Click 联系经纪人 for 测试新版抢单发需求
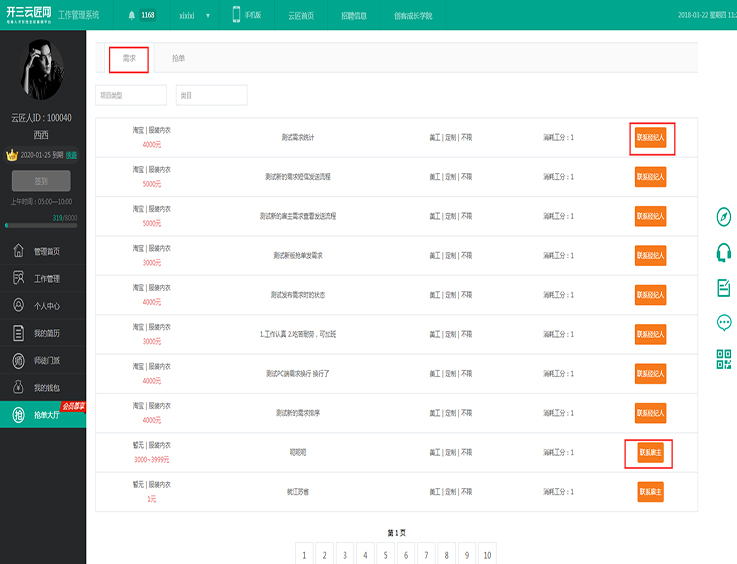 [x=651, y=256]
